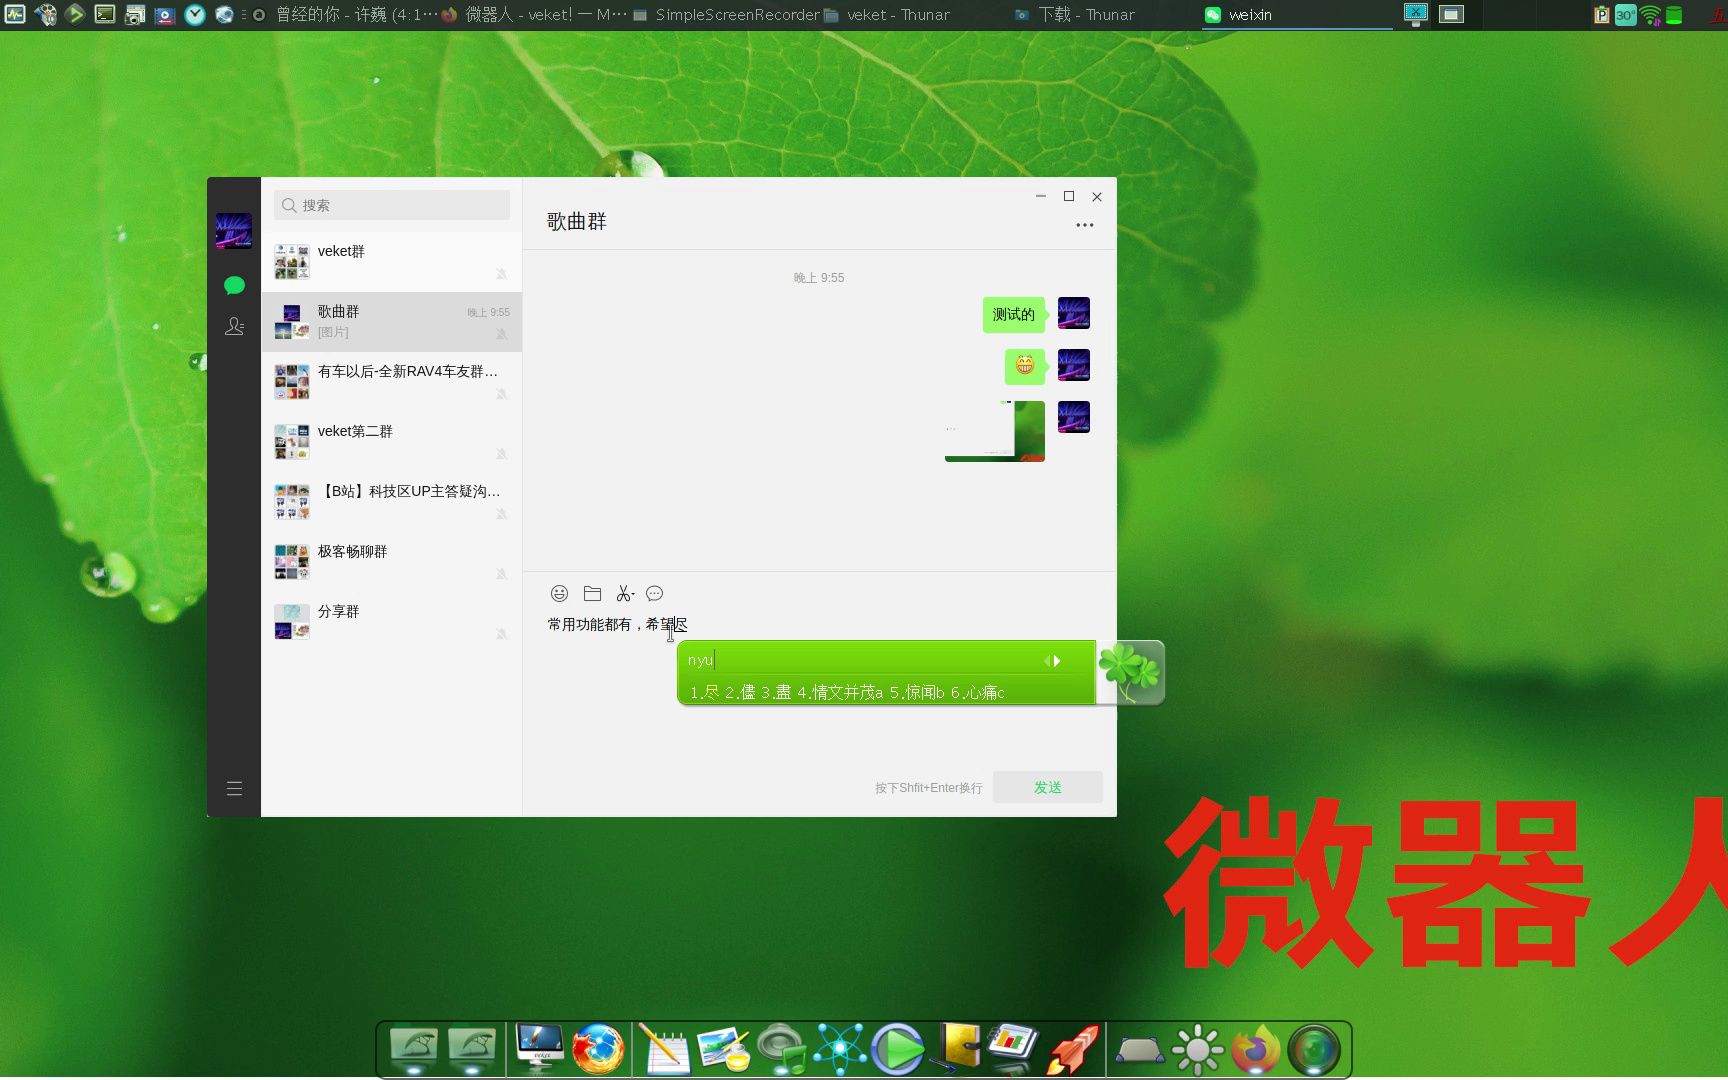1728x1080 pixels.
Task: Click the grinning emoji message bubble
Action: coord(1025,366)
